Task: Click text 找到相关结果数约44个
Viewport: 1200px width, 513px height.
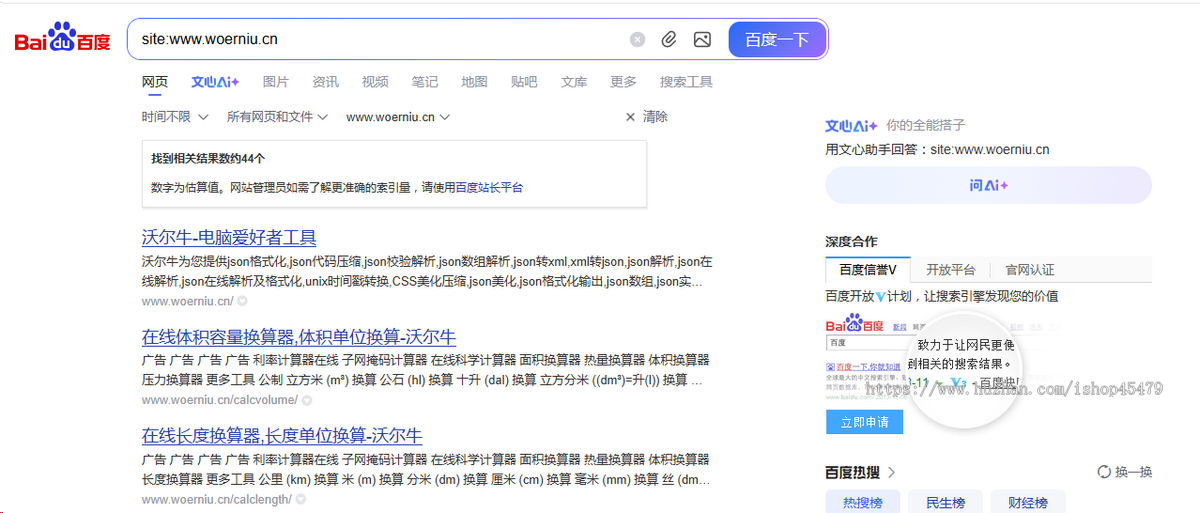Action: 207,159
